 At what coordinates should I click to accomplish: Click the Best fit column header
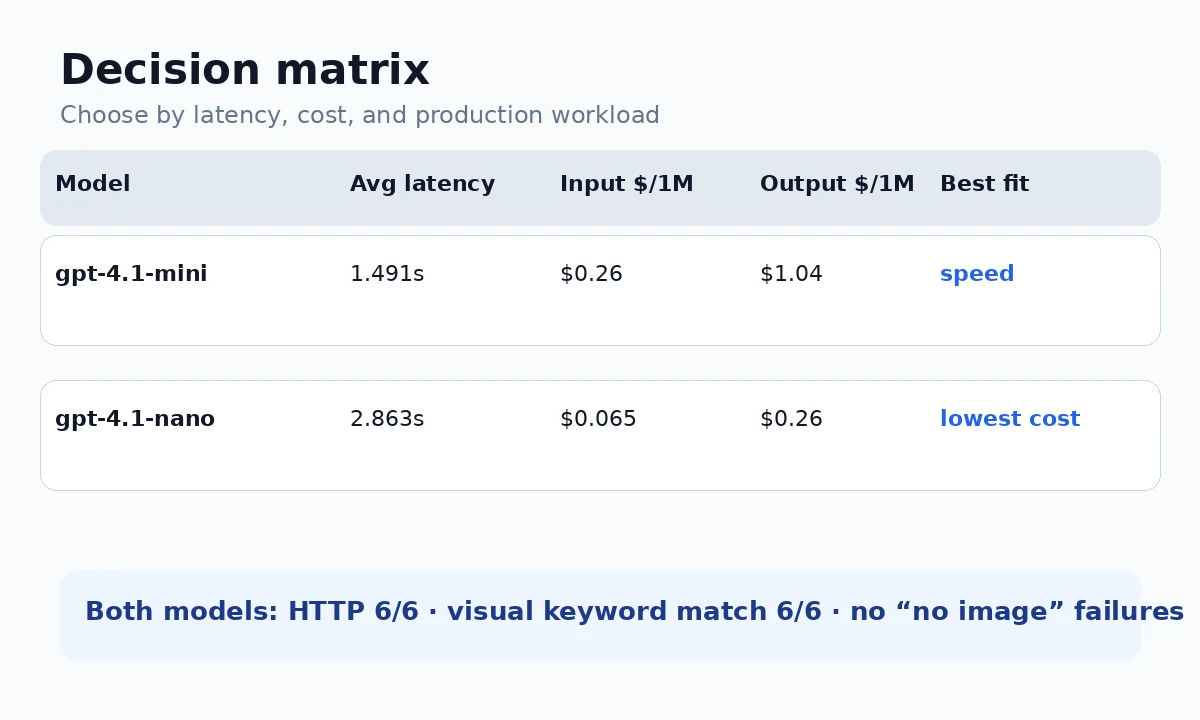point(984,184)
